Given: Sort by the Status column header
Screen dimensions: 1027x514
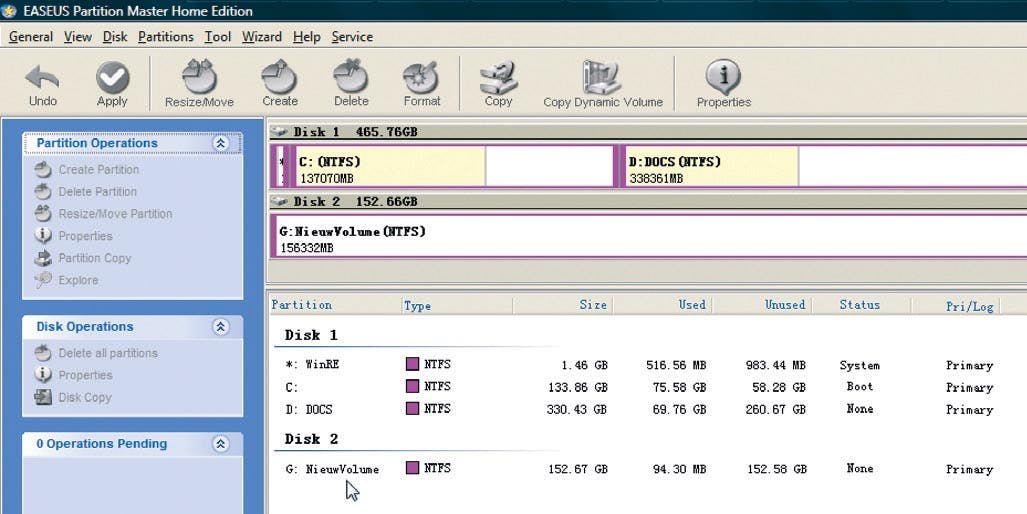Looking at the screenshot, I should click(861, 304).
